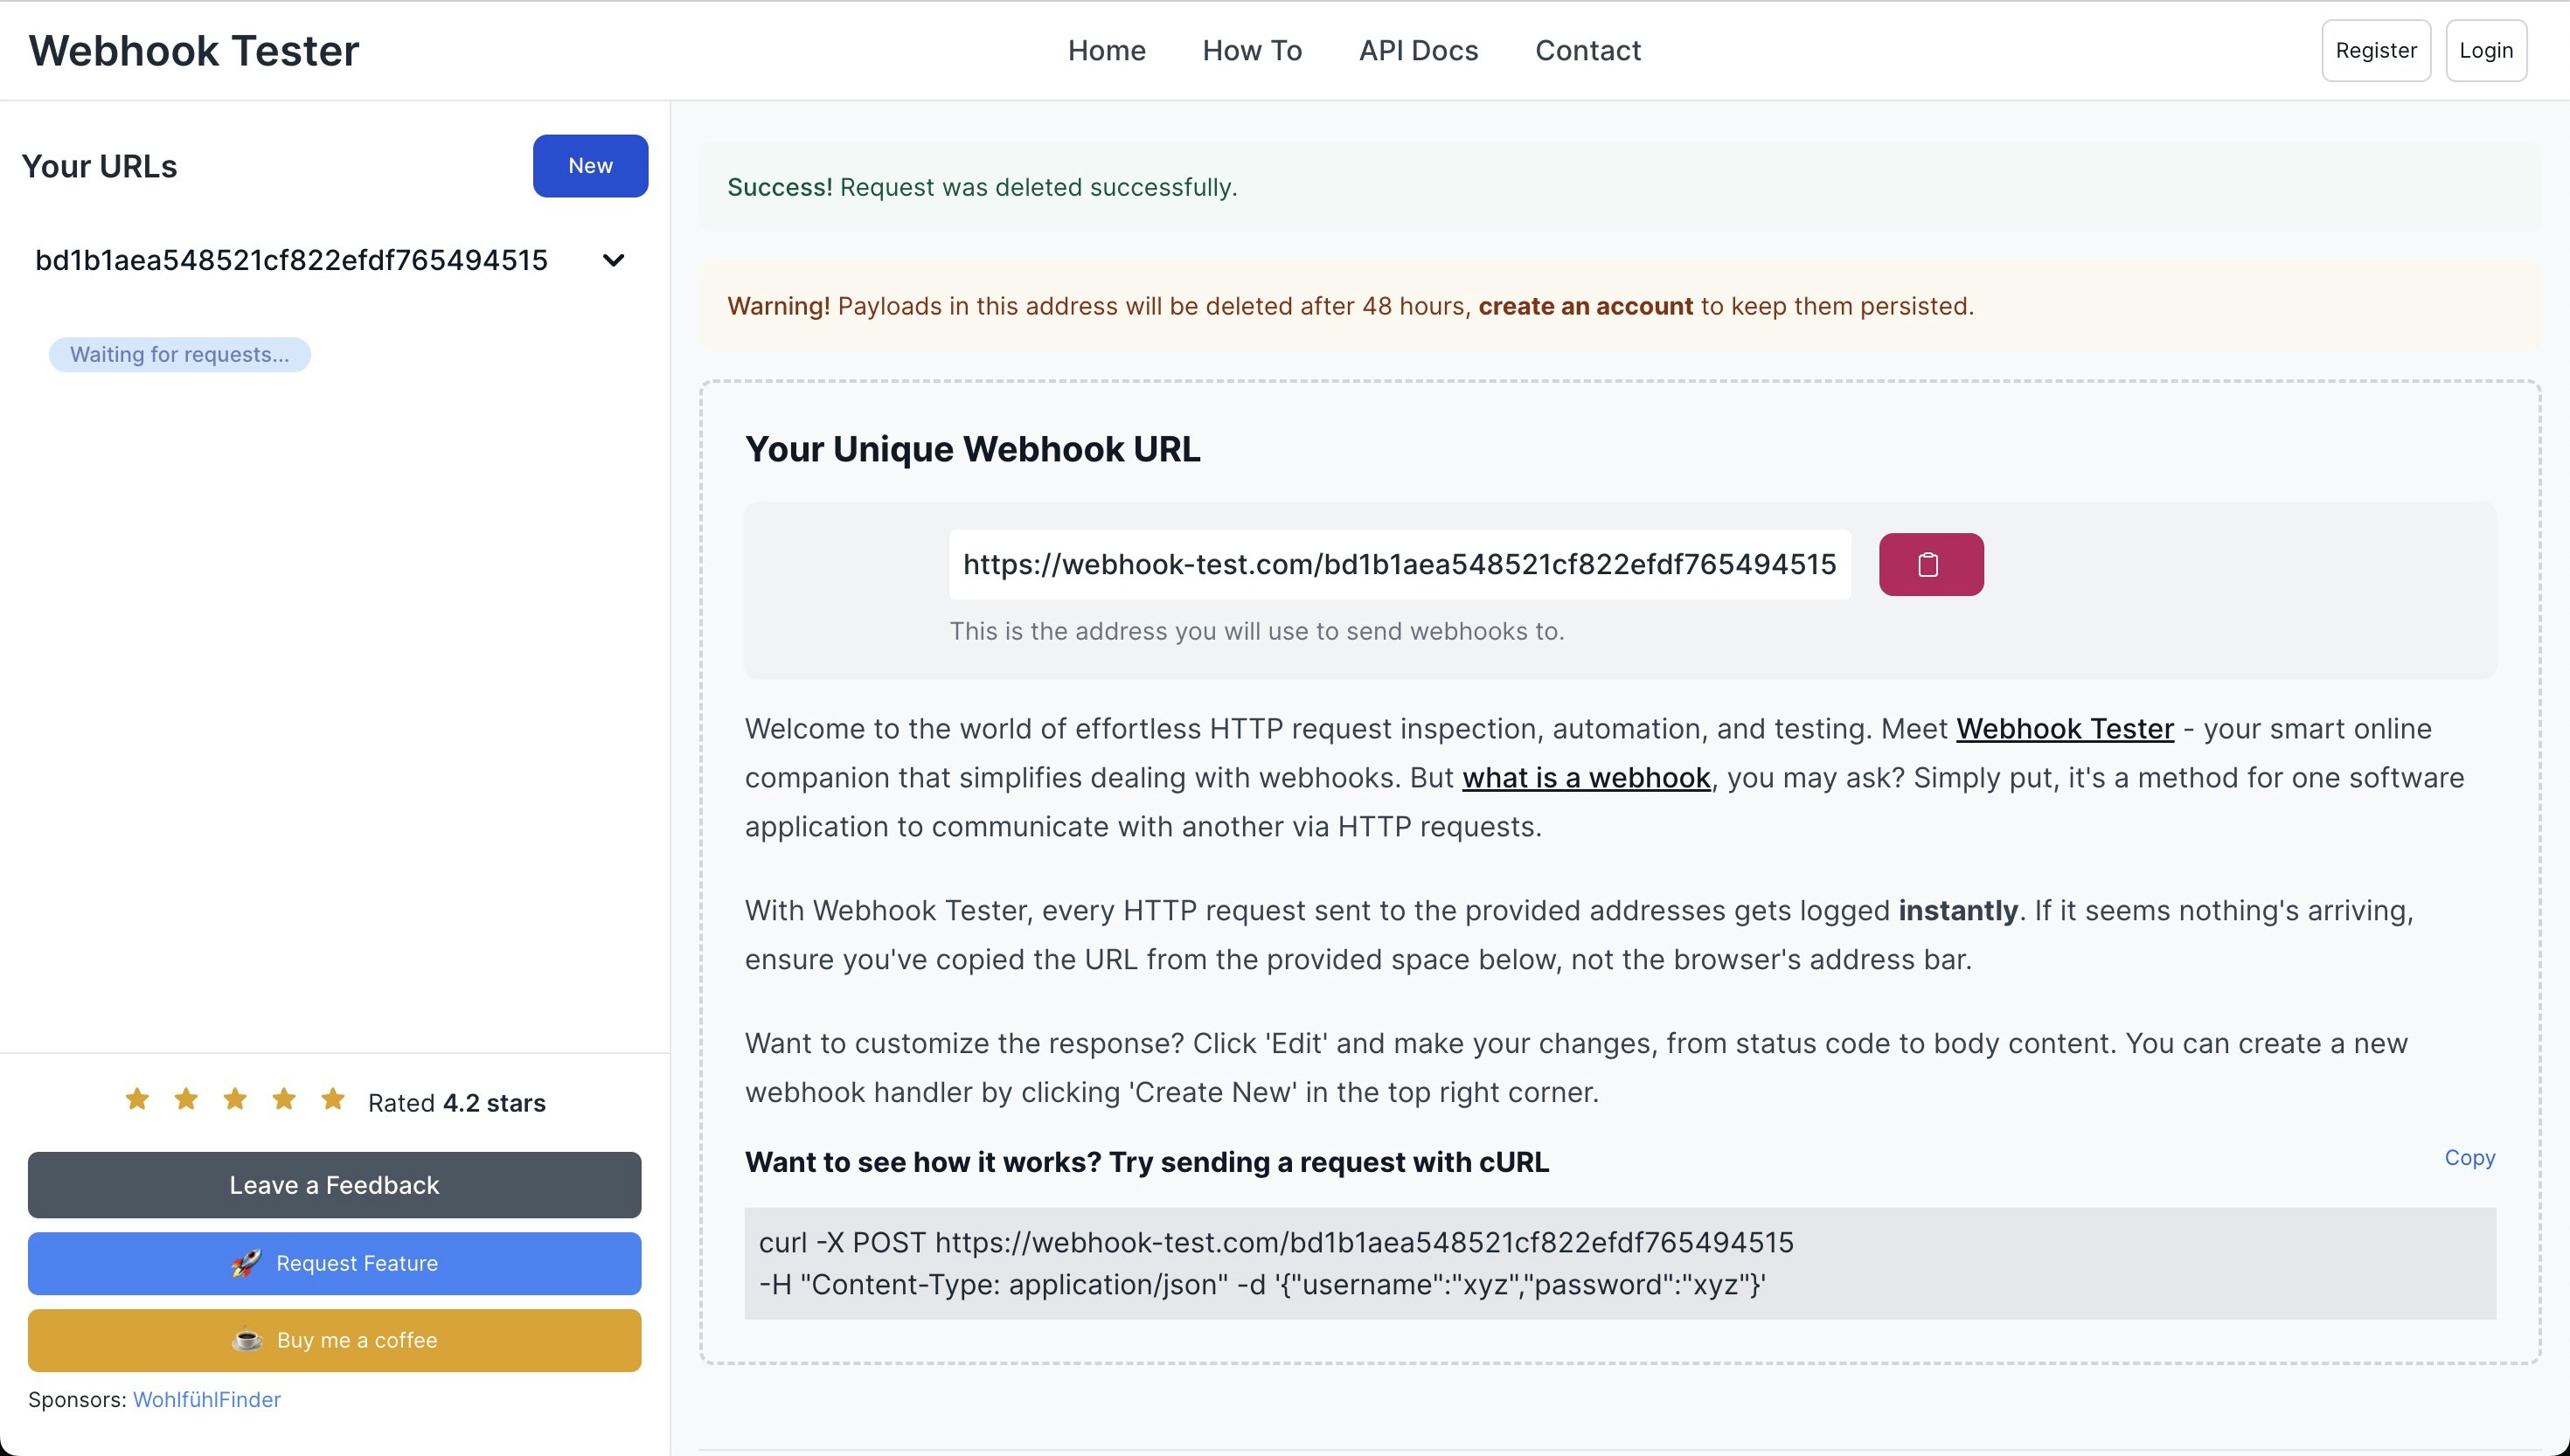The height and width of the screenshot is (1456, 2570).
Task: Select the first rating star
Action: [x=137, y=1098]
